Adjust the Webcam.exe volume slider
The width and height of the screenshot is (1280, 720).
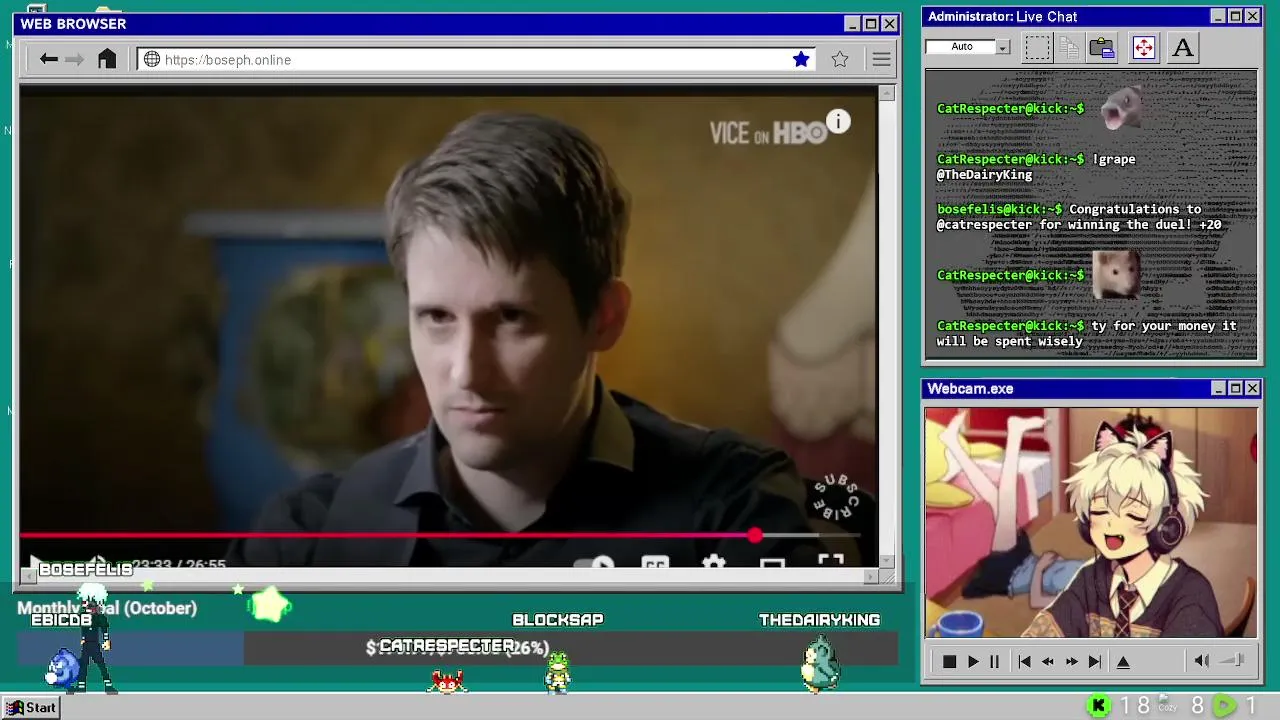(1233, 660)
